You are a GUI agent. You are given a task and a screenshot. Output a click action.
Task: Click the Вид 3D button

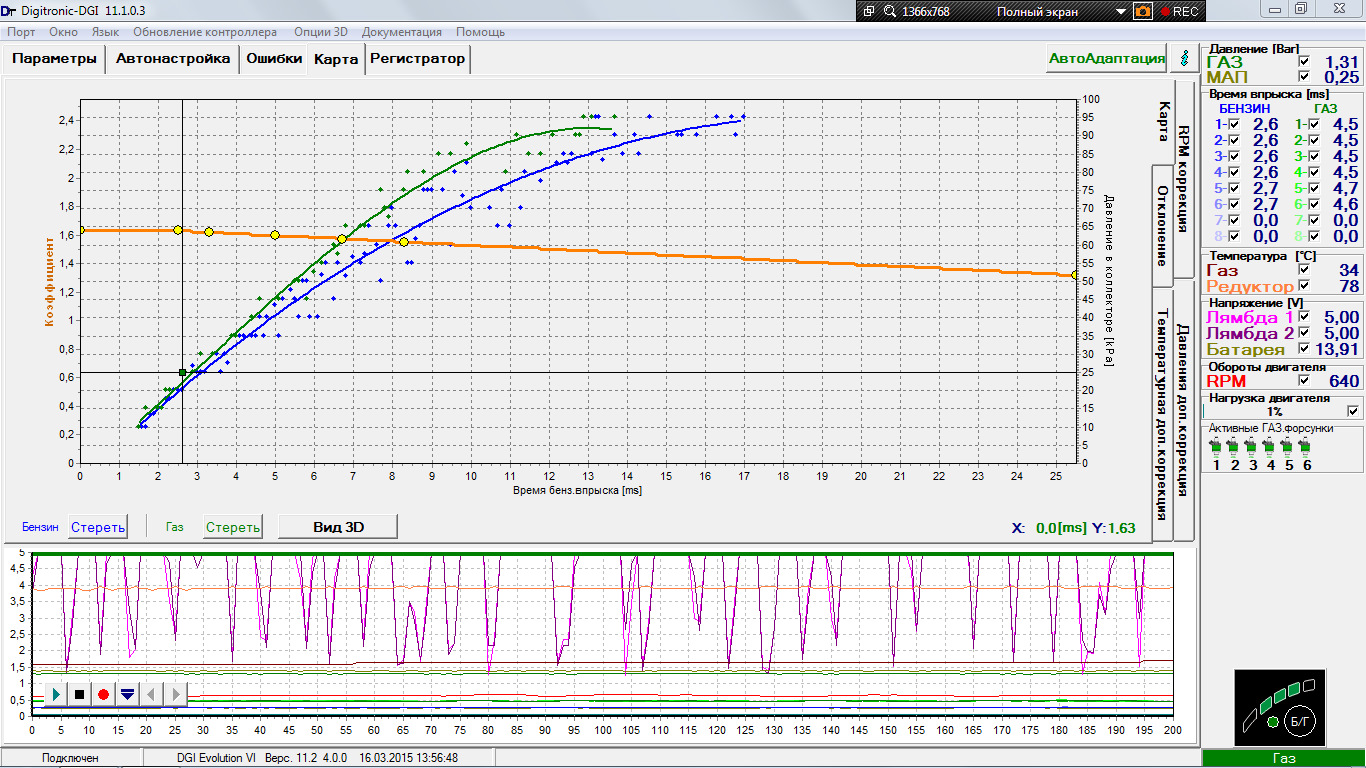point(338,527)
